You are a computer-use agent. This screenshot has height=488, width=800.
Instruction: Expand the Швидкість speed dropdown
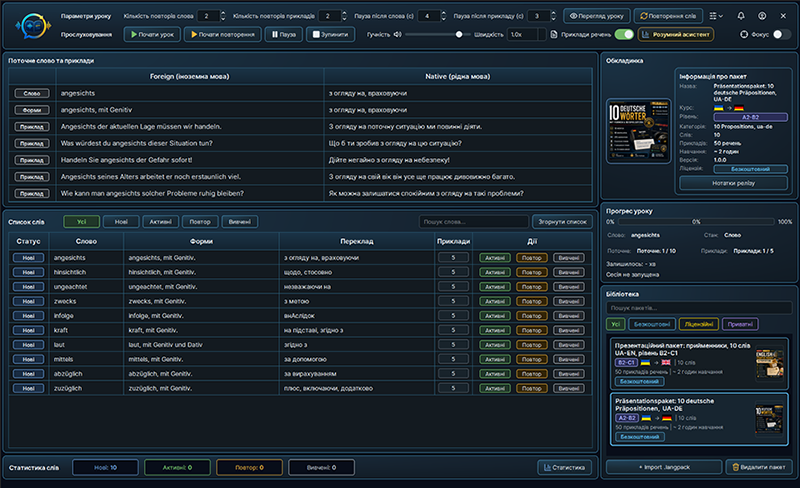(526, 34)
